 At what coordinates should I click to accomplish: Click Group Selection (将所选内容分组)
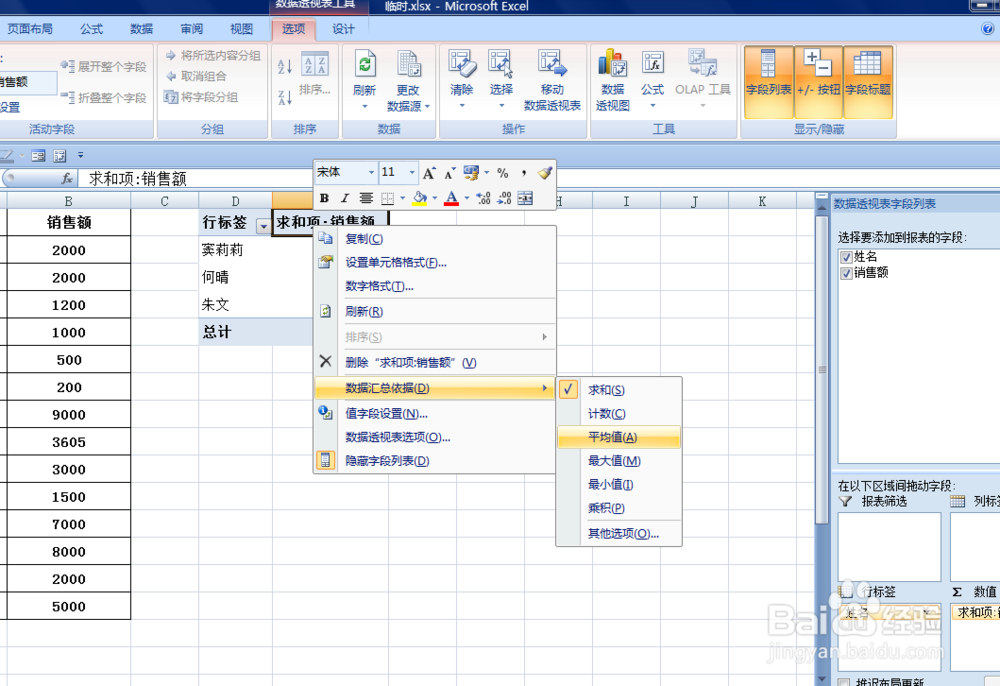[x=213, y=55]
